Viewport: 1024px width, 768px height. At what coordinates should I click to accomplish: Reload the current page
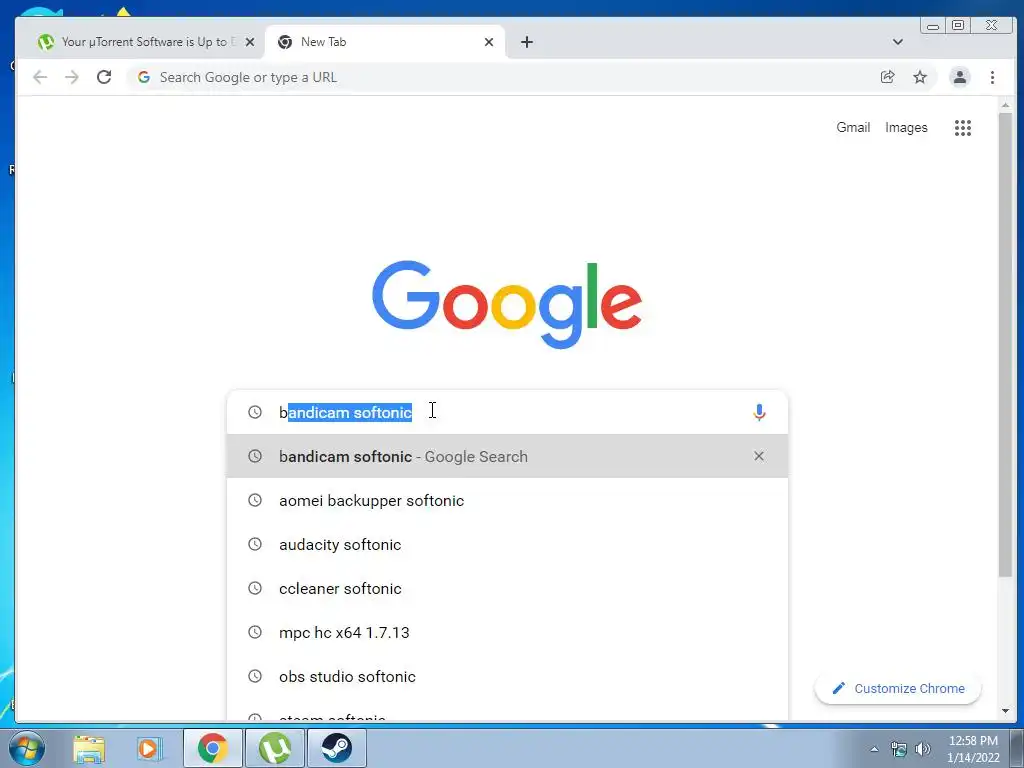pyautogui.click(x=104, y=77)
